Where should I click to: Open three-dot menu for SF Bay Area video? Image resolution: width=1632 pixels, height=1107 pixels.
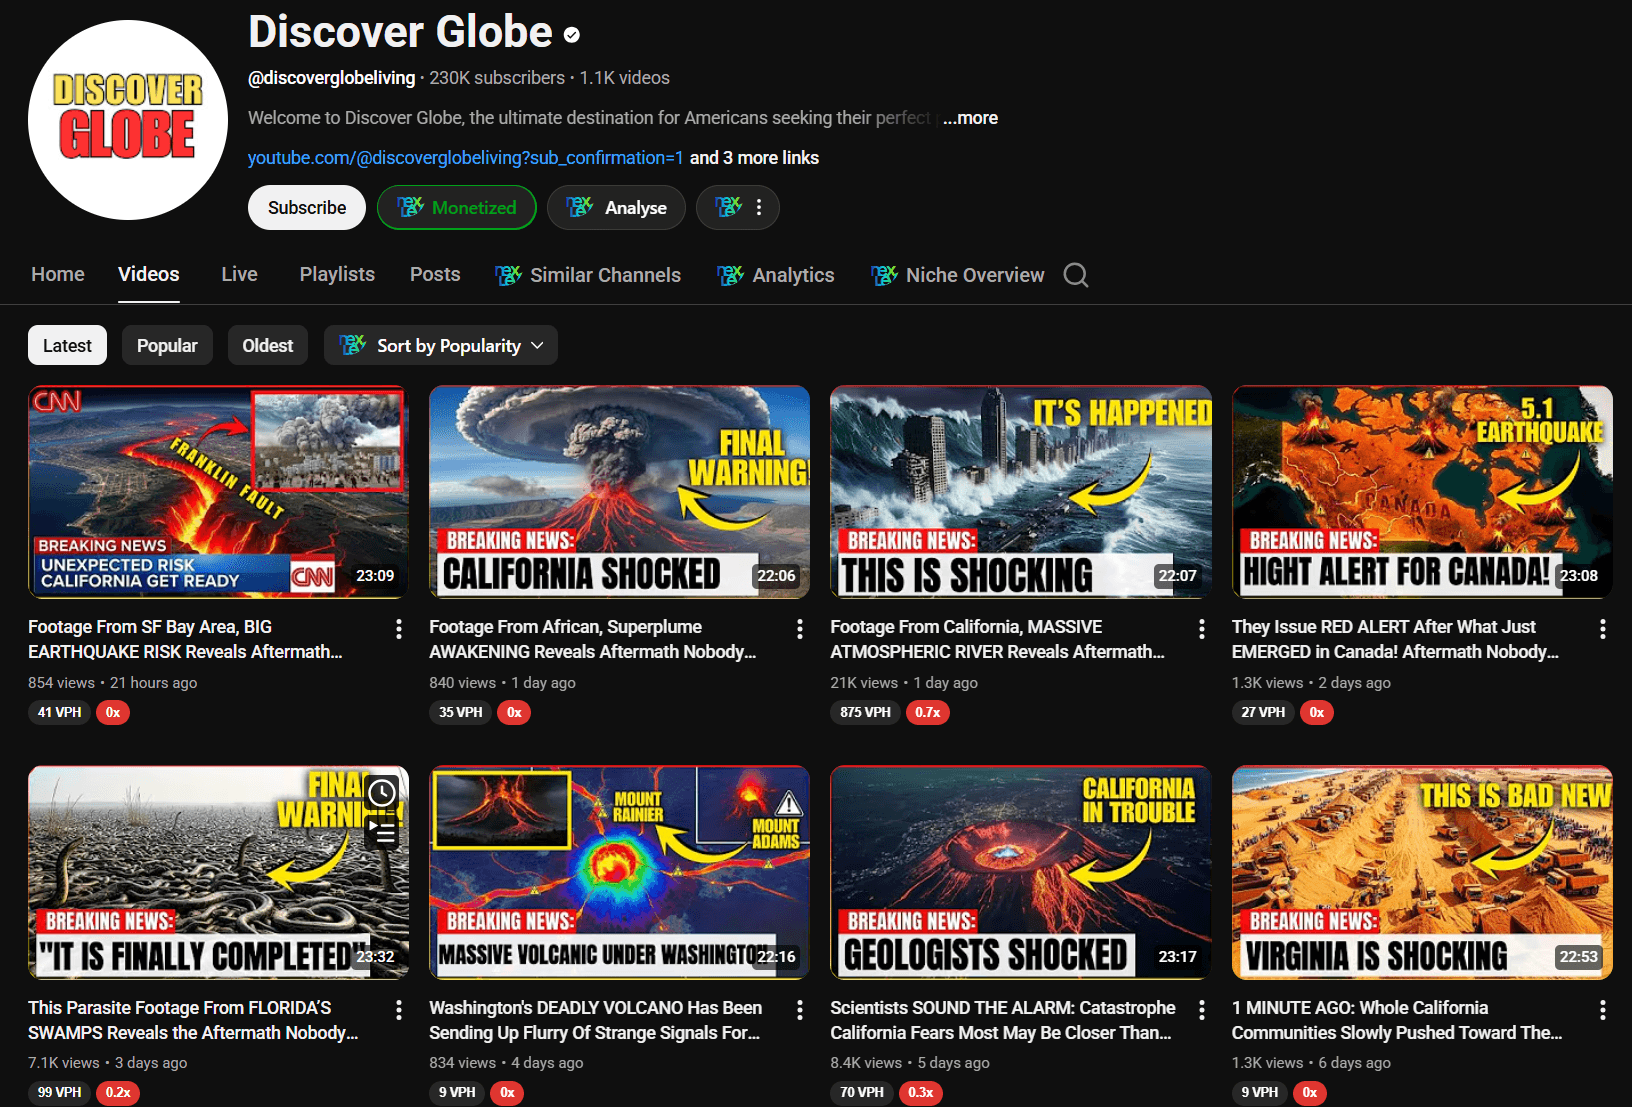pos(398,629)
